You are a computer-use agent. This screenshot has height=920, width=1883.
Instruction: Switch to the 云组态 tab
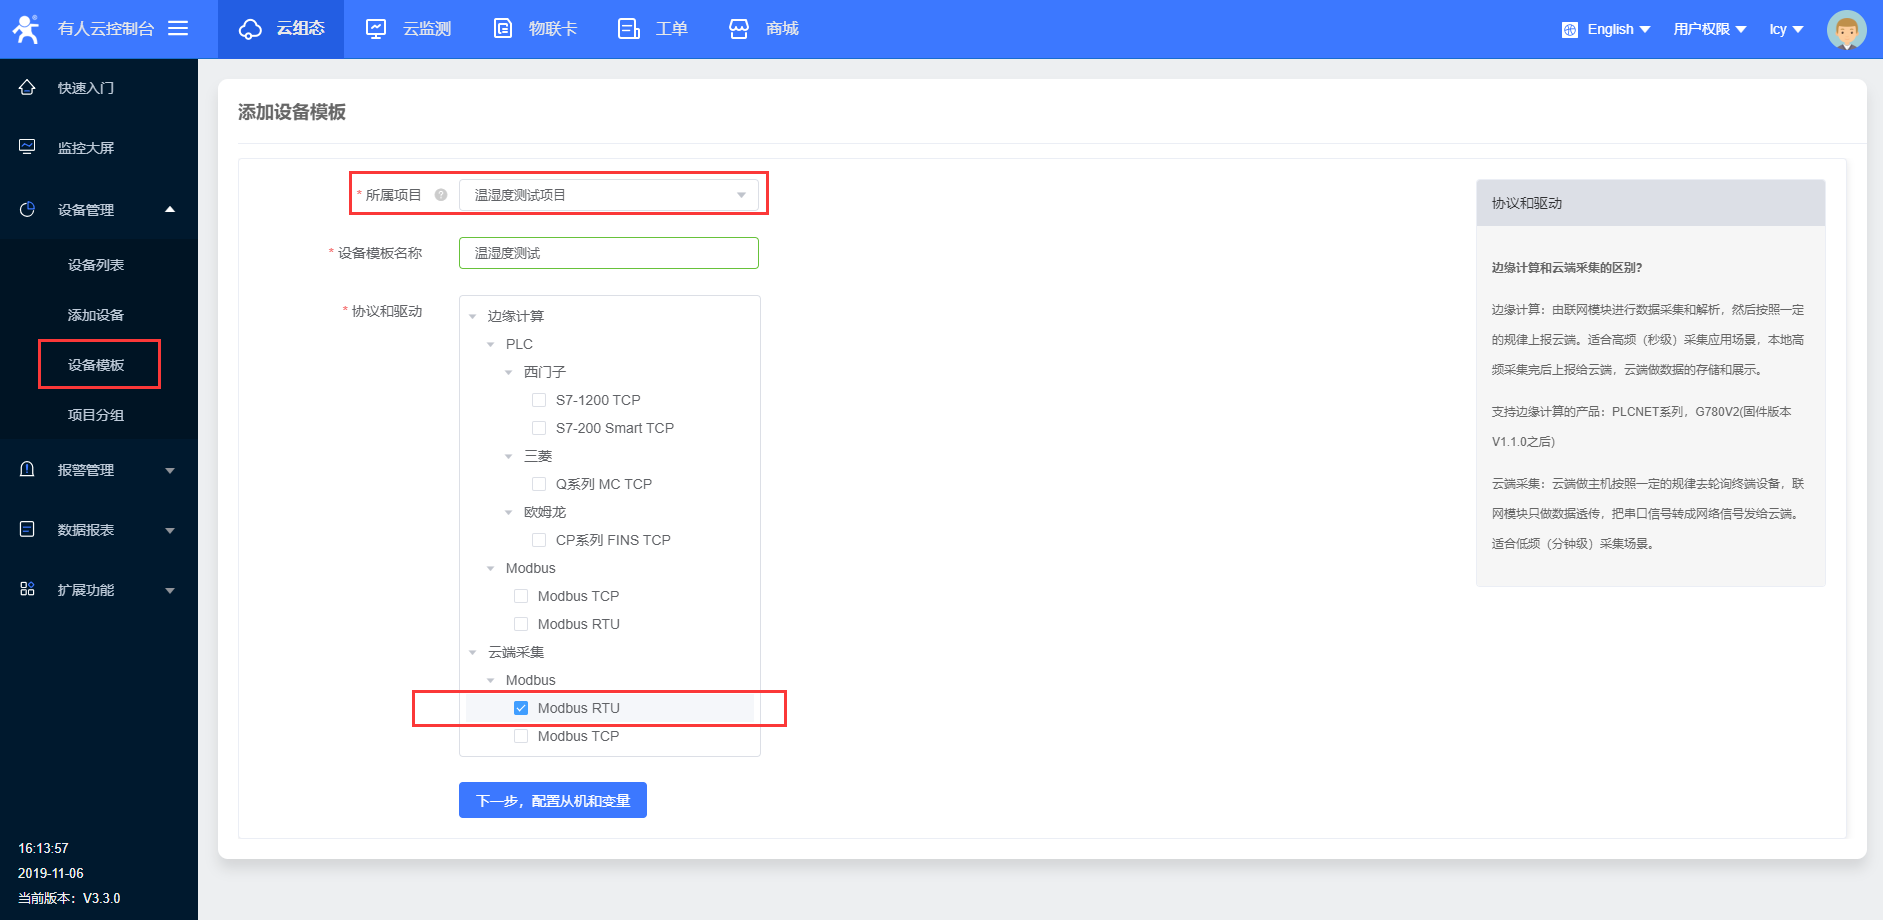(281, 29)
